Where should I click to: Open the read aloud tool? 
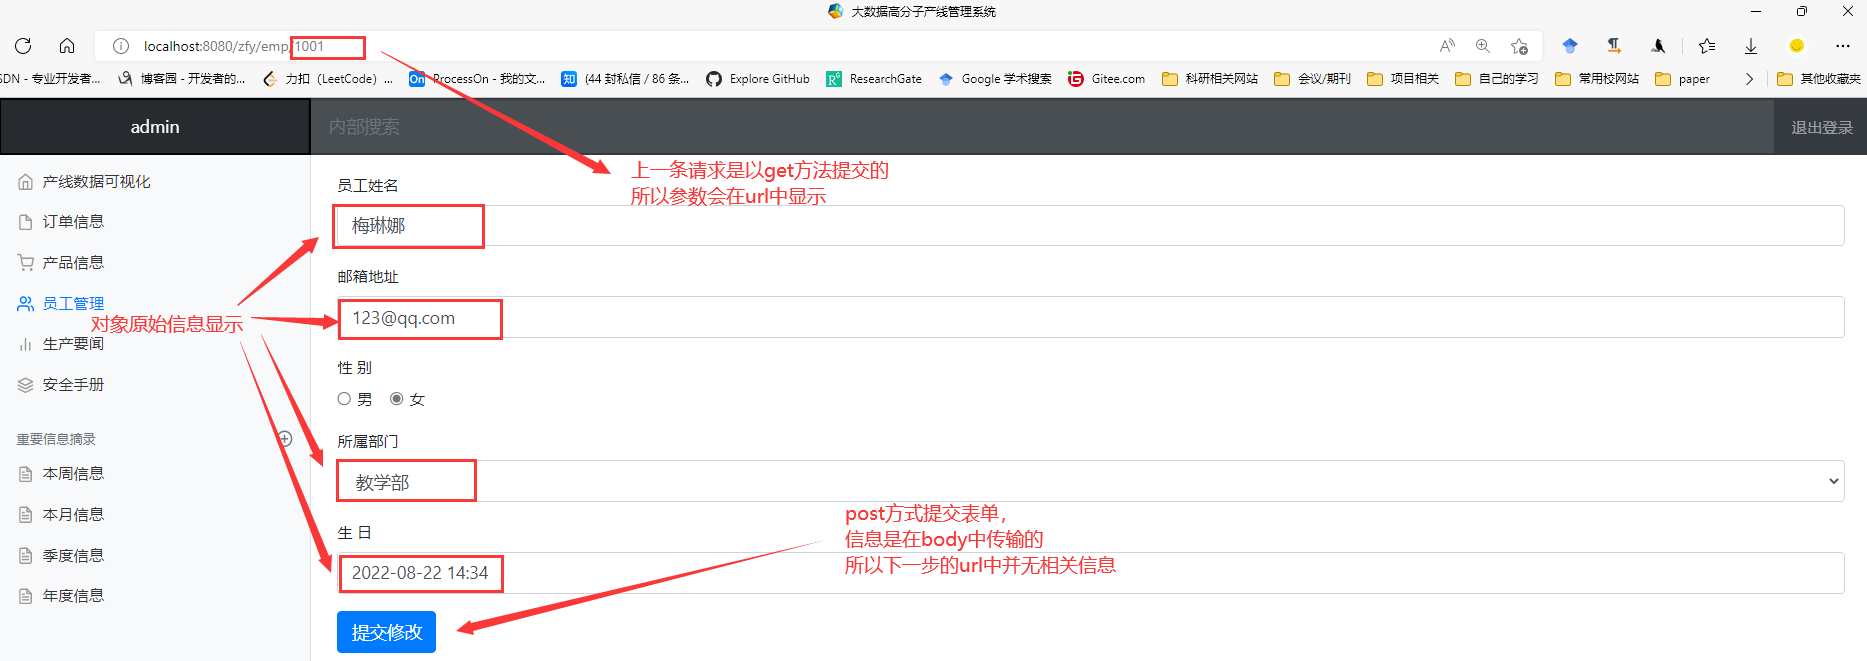(1447, 46)
